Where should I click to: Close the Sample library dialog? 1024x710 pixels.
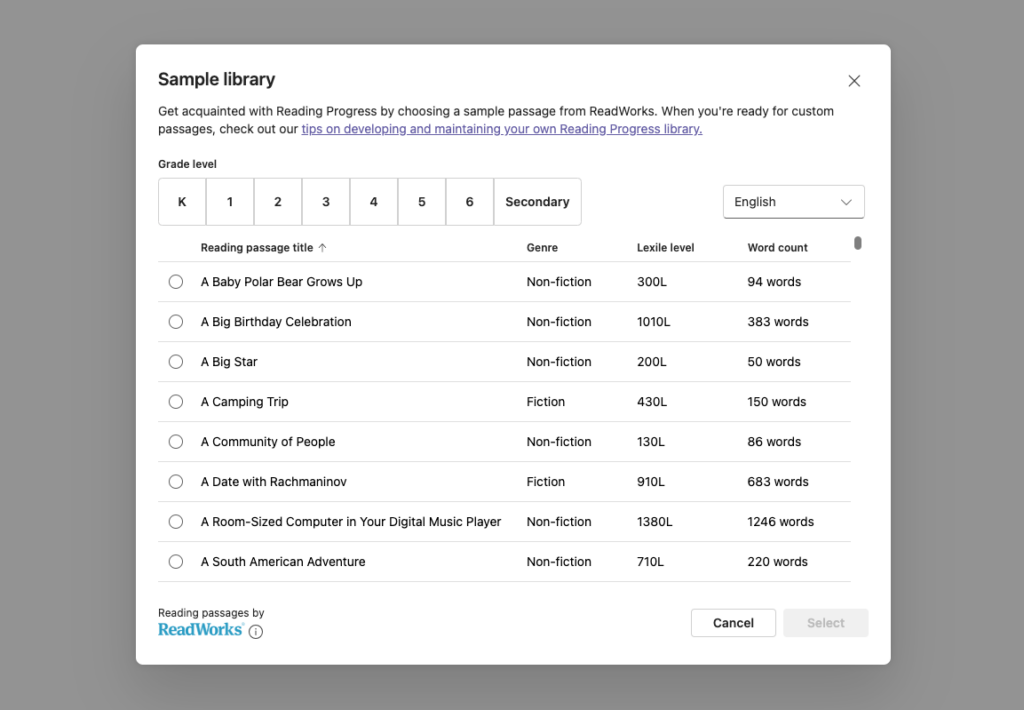[x=854, y=80]
